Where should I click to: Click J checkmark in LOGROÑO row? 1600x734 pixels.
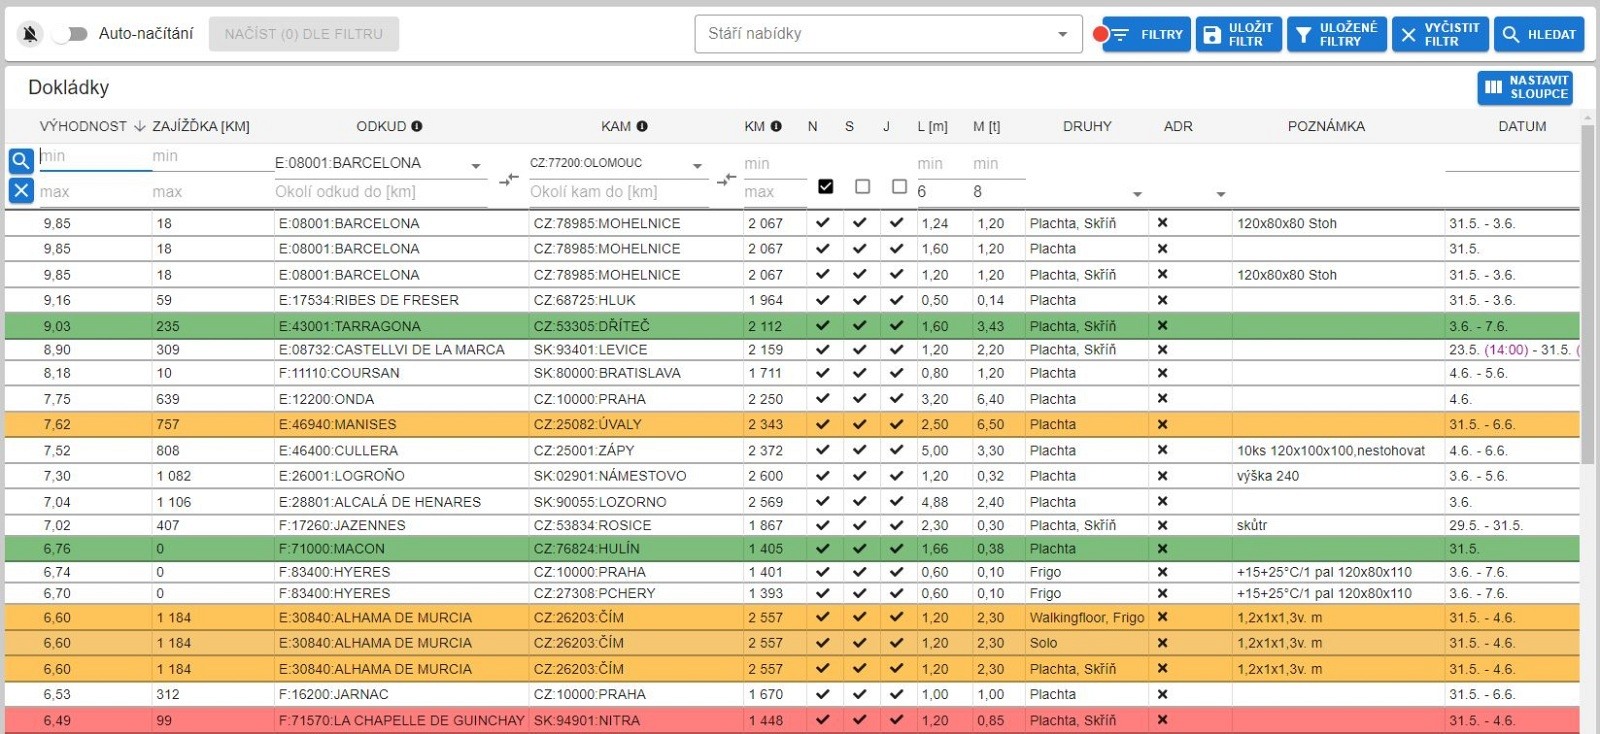(897, 476)
